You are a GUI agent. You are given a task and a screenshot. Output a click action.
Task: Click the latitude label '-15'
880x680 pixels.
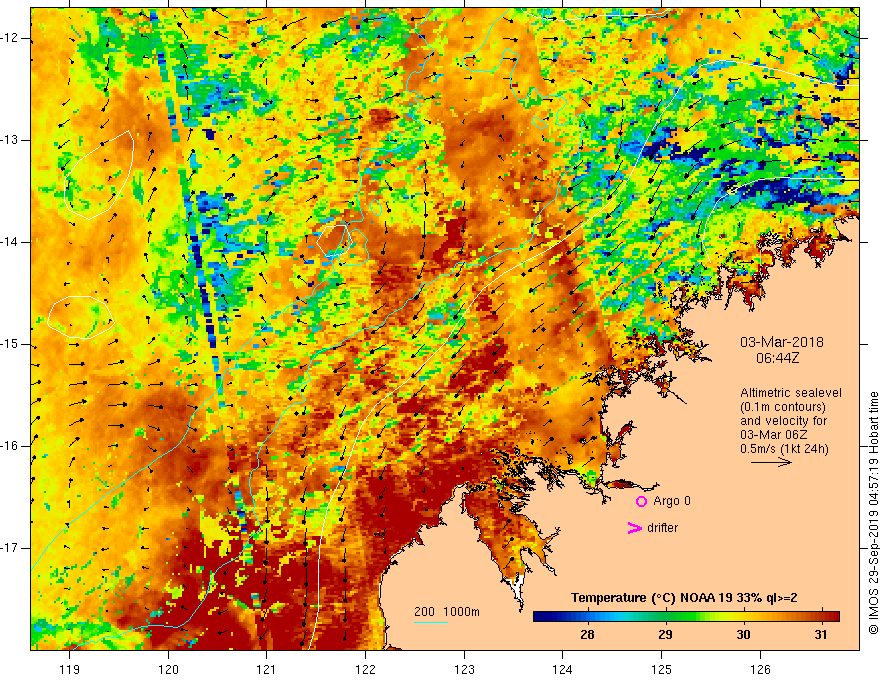(x=10, y=344)
